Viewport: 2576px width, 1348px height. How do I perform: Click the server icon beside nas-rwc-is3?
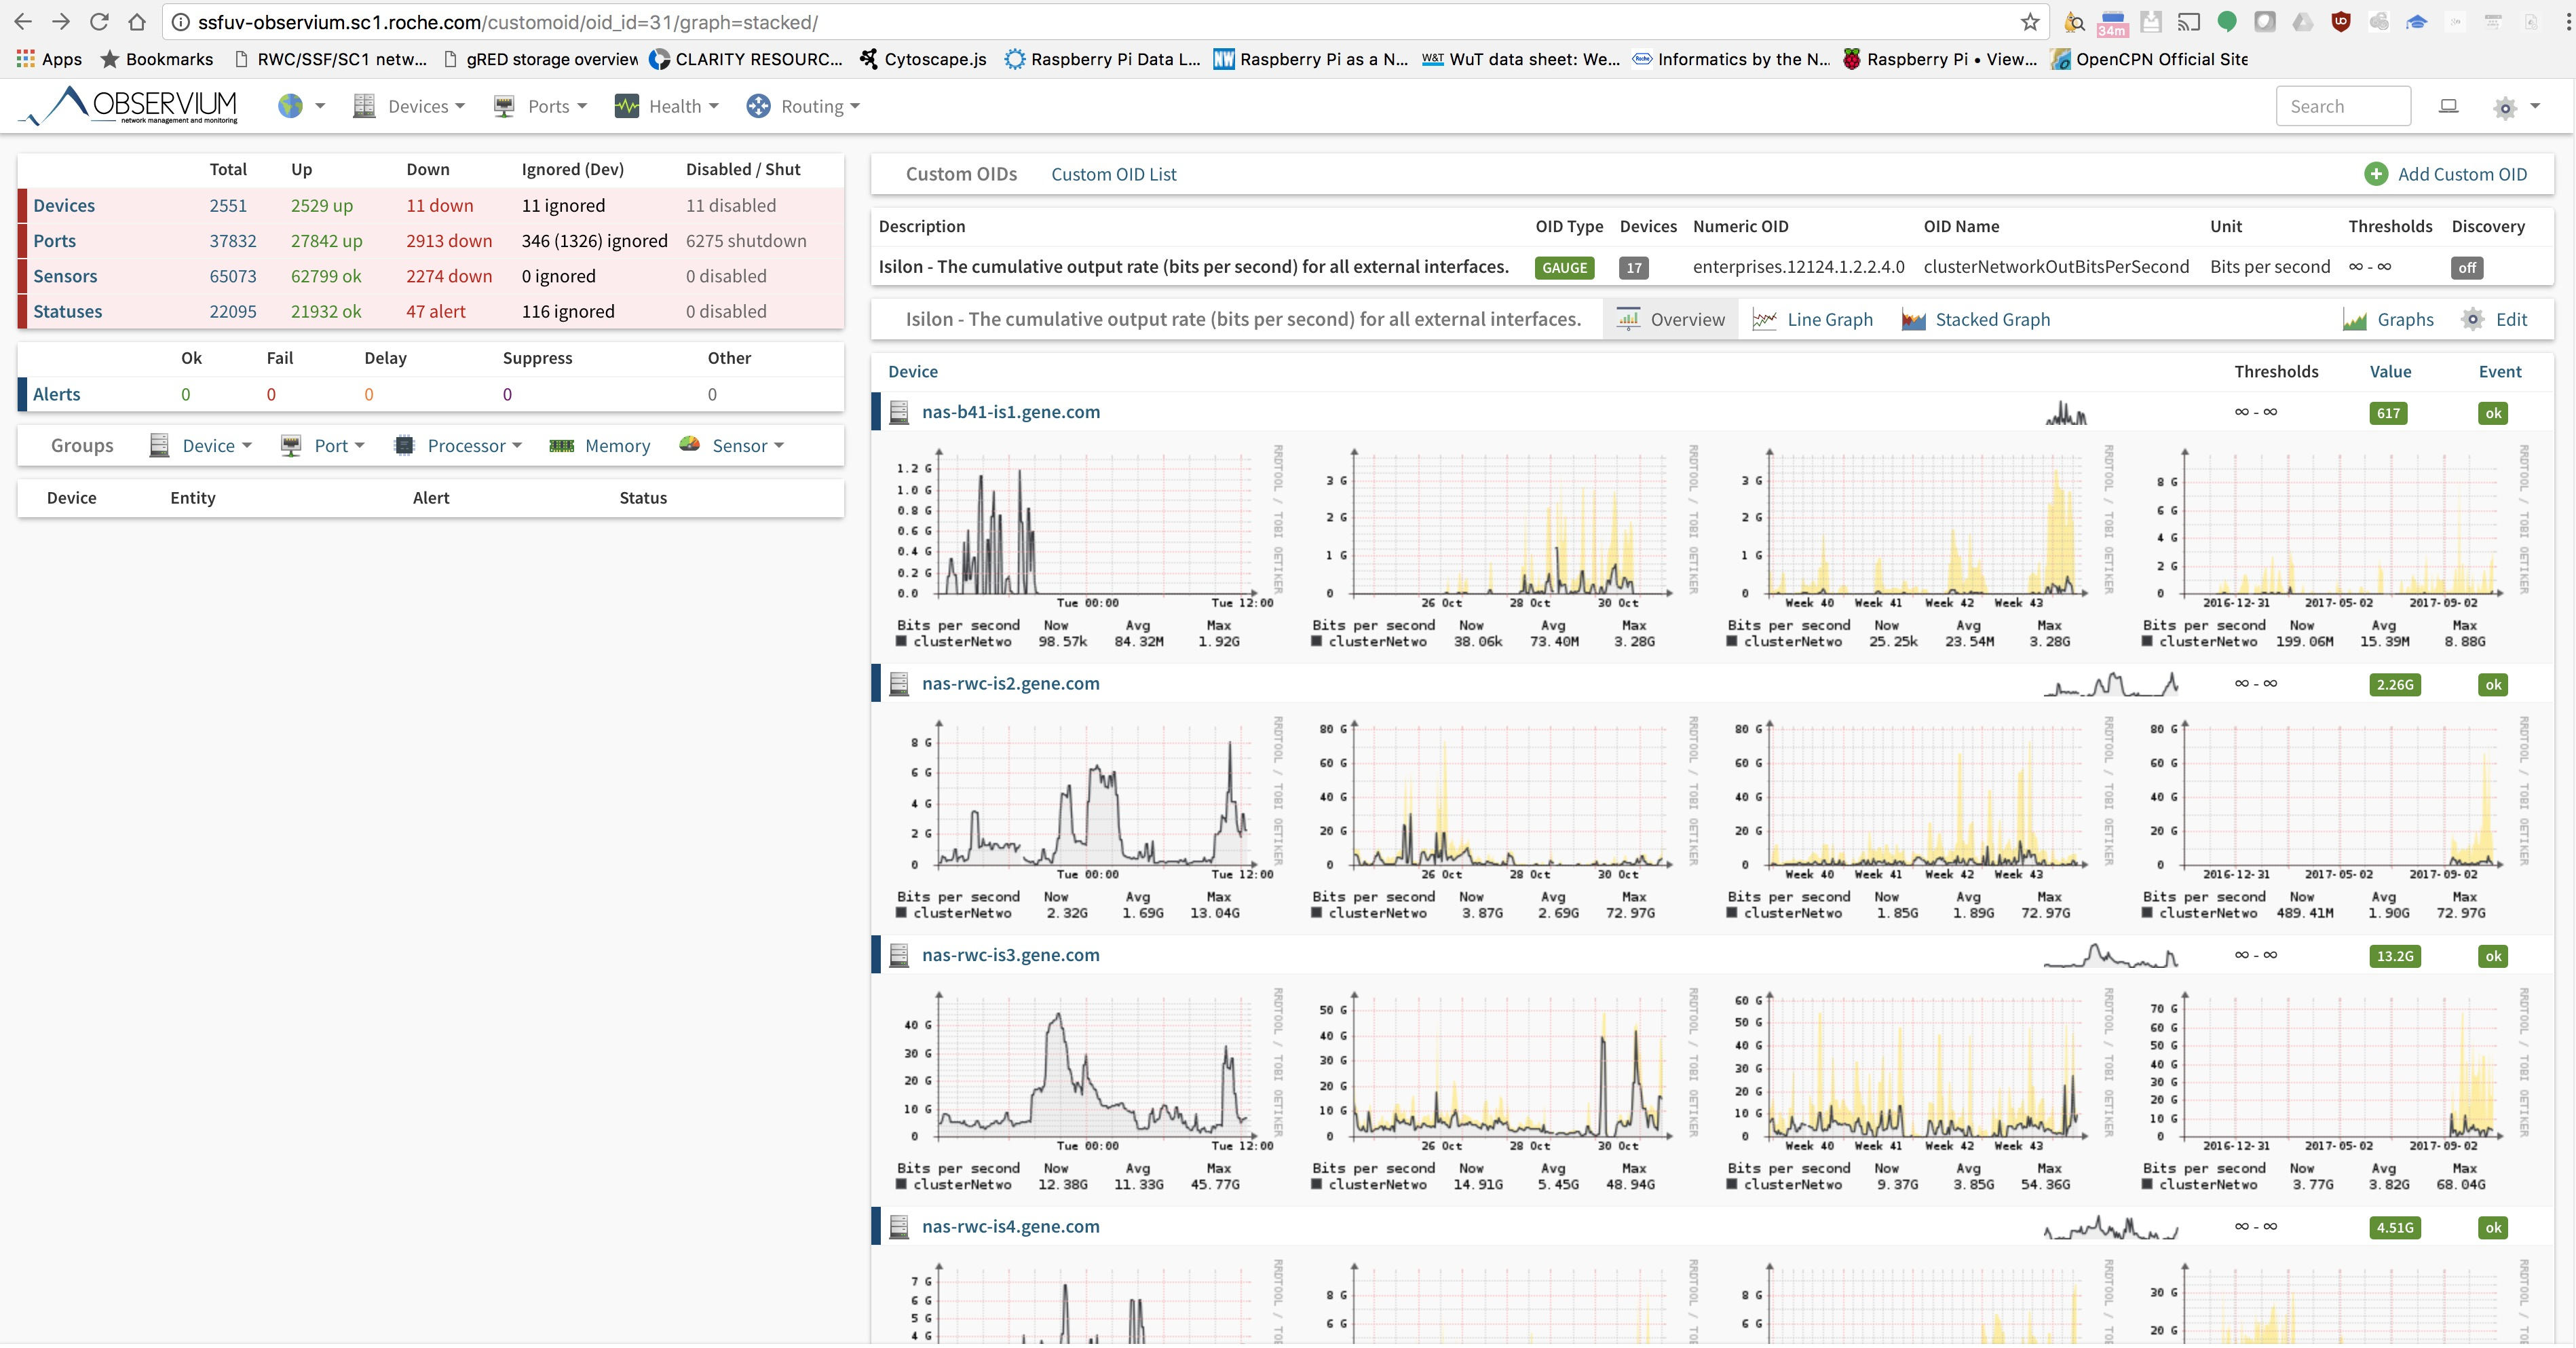click(x=899, y=955)
